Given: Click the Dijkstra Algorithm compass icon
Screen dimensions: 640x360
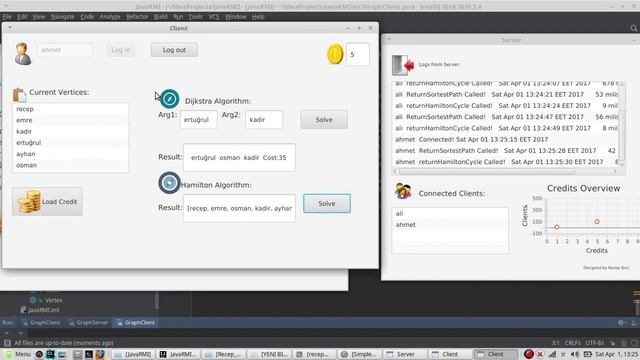Looking at the screenshot, I should click(169, 99).
